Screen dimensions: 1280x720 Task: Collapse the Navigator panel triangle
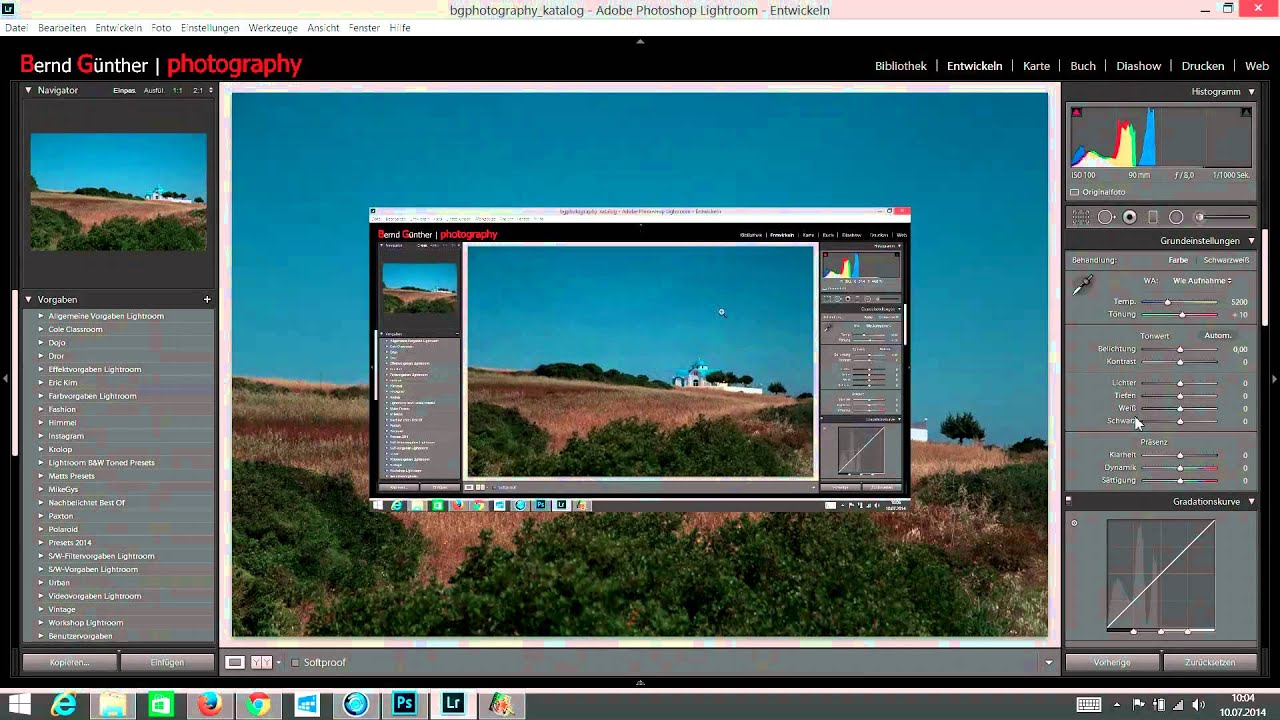coord(28,90)
